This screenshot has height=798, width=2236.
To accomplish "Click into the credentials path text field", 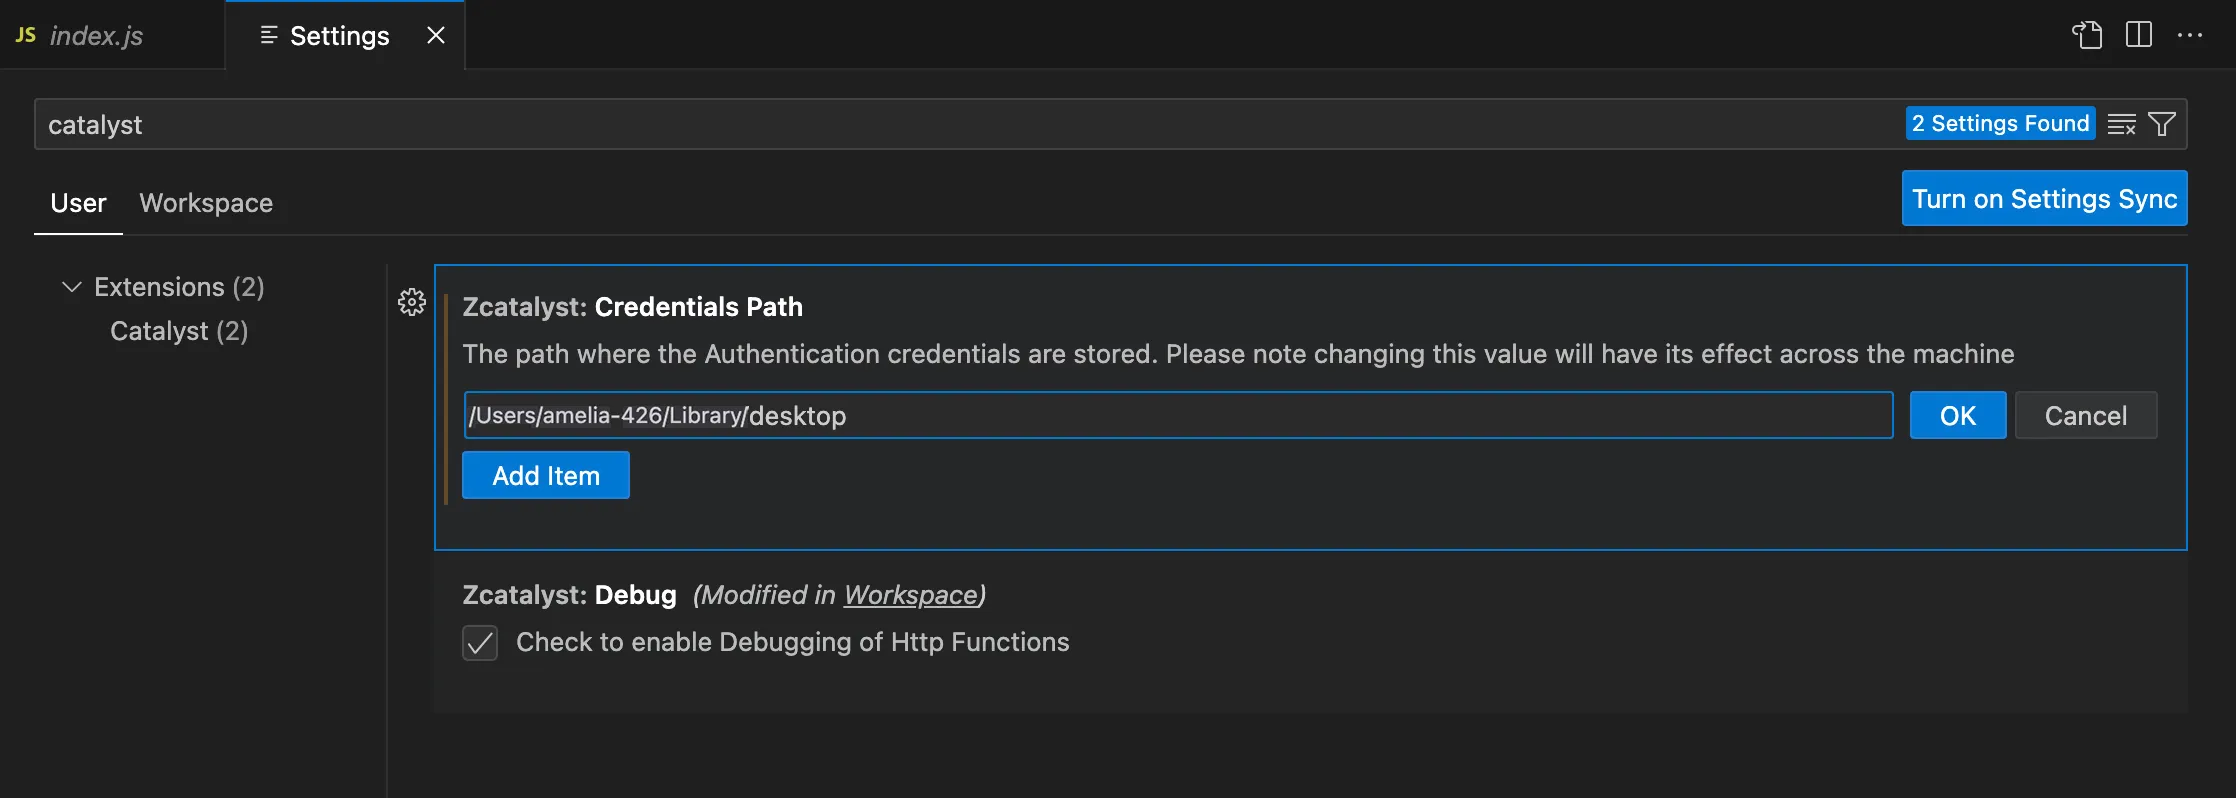I will (x=1178, y=415).
